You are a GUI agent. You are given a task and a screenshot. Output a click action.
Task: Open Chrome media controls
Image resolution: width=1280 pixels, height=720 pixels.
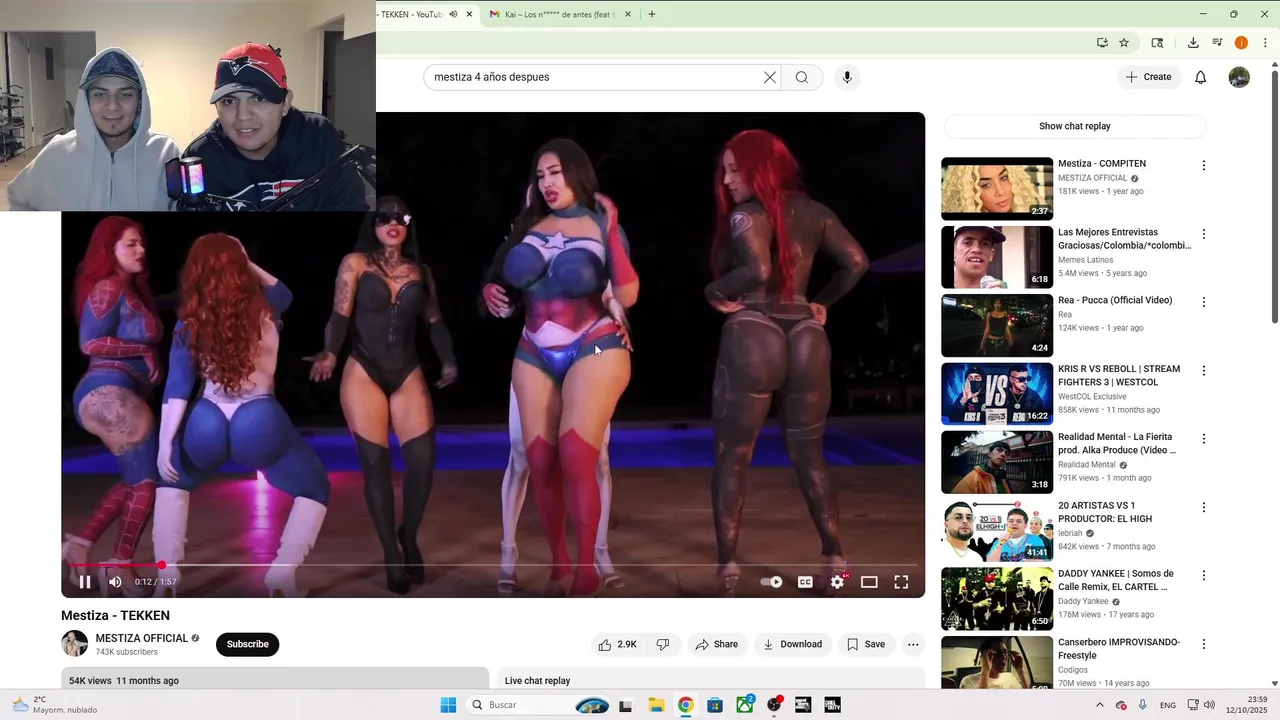[1217, 43]
